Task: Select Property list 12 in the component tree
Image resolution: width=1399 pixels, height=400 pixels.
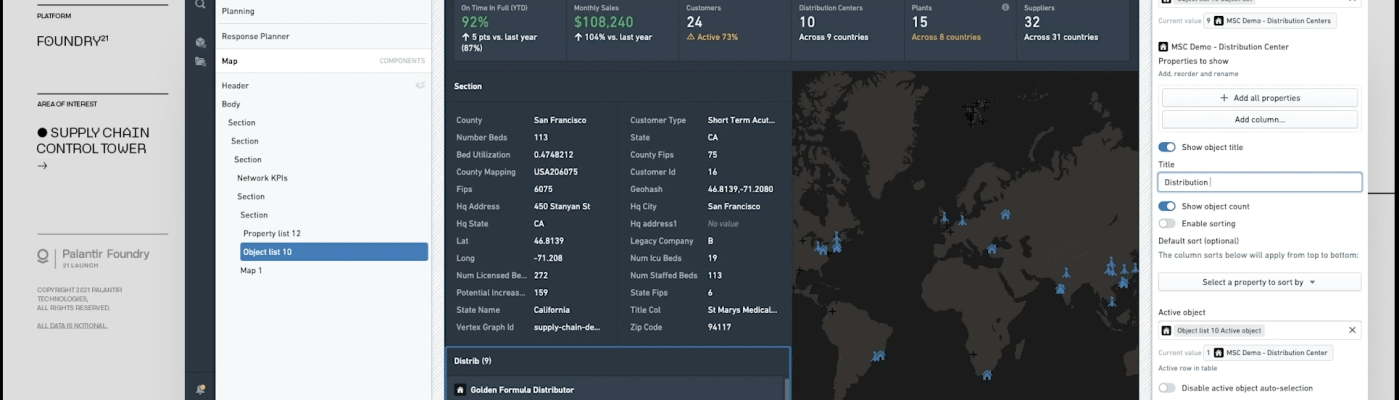Action: [x=271, y=233]
